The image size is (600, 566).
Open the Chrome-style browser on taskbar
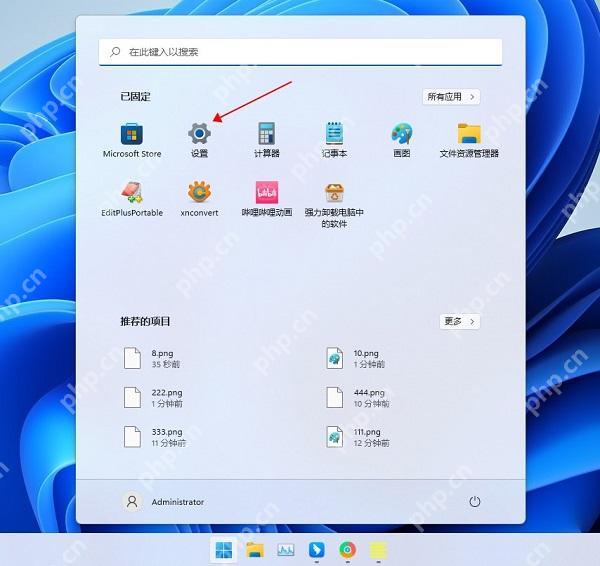[347, 550]
